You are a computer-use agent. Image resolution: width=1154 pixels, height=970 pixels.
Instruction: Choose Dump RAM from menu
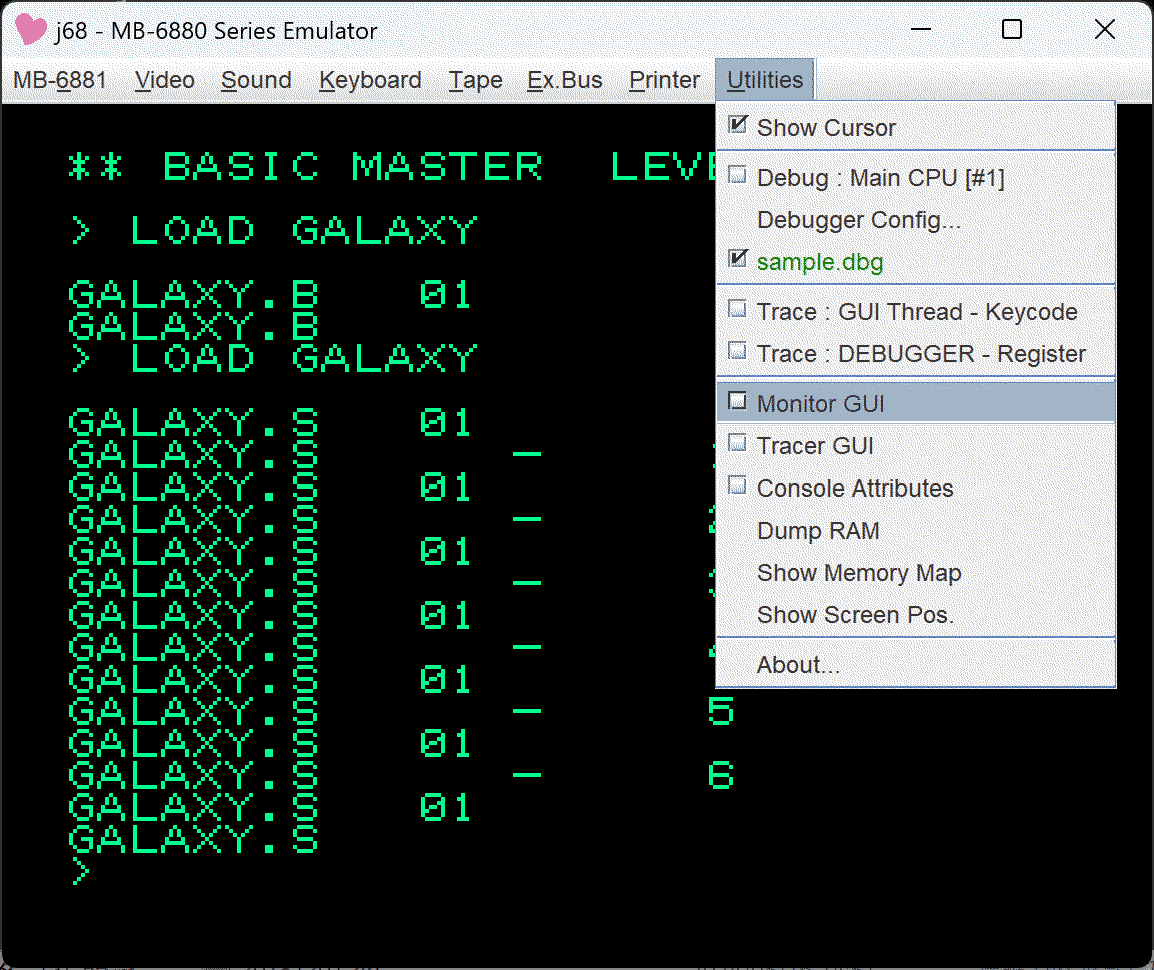(916, 530)
